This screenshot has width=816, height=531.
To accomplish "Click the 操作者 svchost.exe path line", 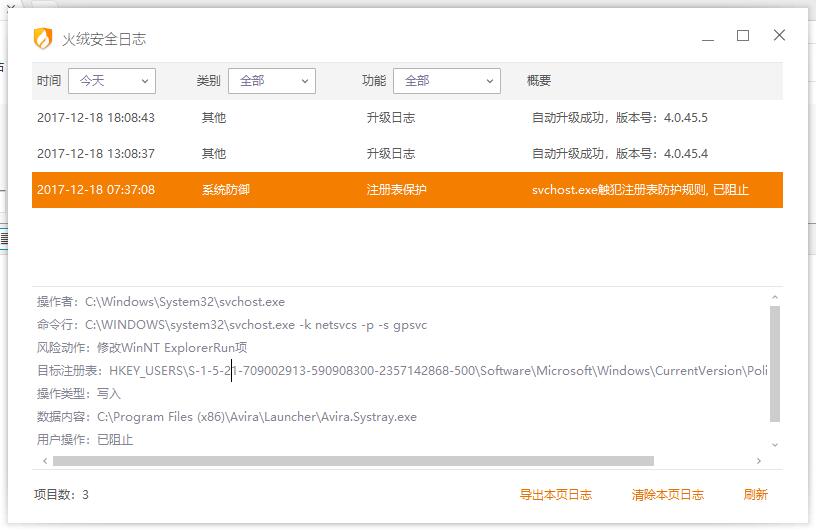I will tap(161, 302).
